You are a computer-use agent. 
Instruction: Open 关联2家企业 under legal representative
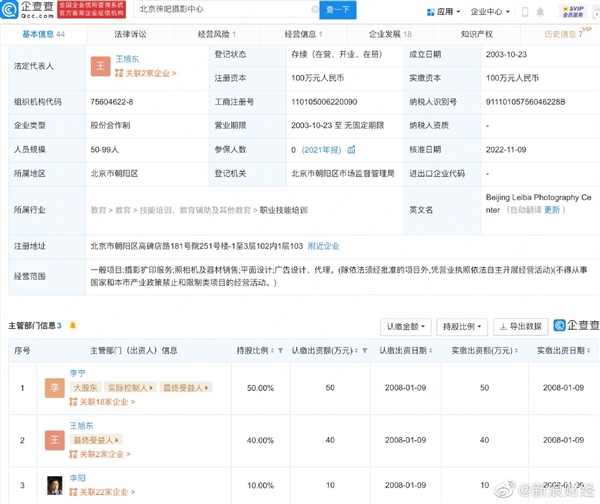click(x=145, y=73)
